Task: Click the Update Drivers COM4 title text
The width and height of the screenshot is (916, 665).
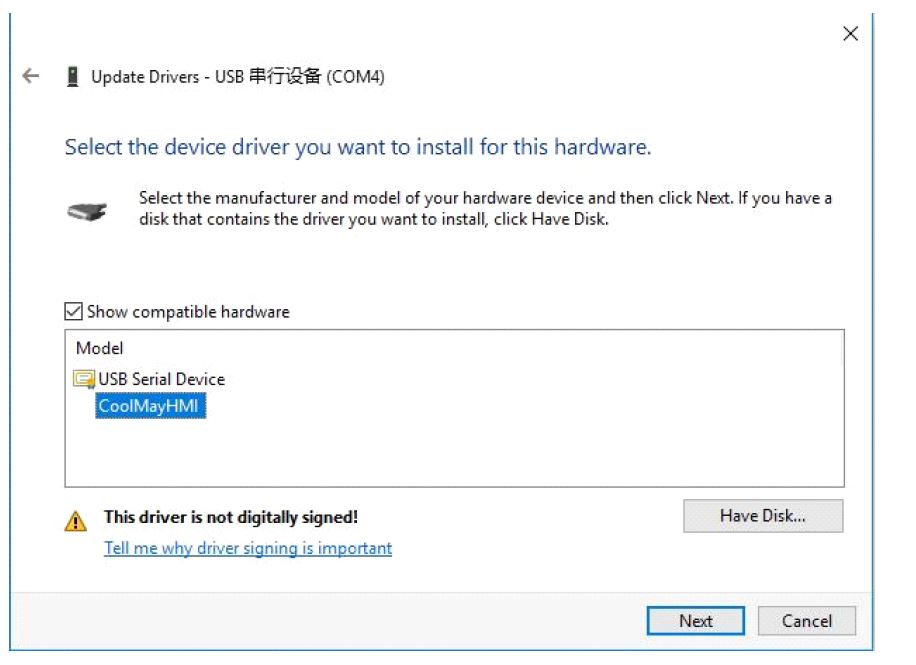Action: pyautogui.click(x=238, y=77)
